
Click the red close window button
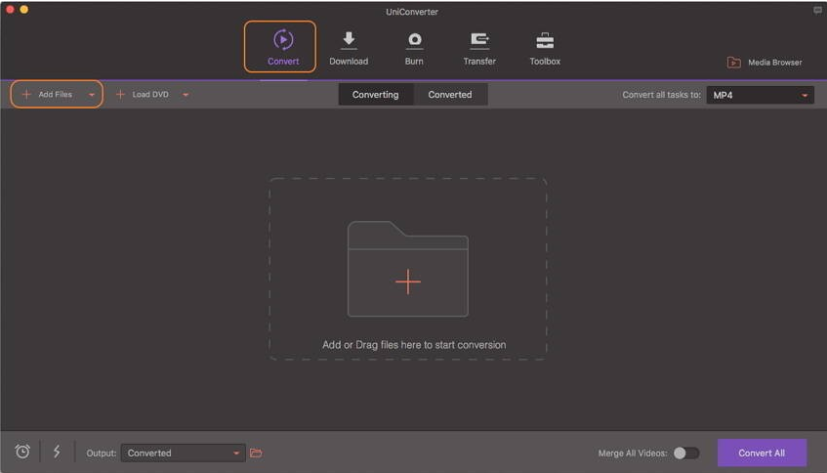coord(10,9)
